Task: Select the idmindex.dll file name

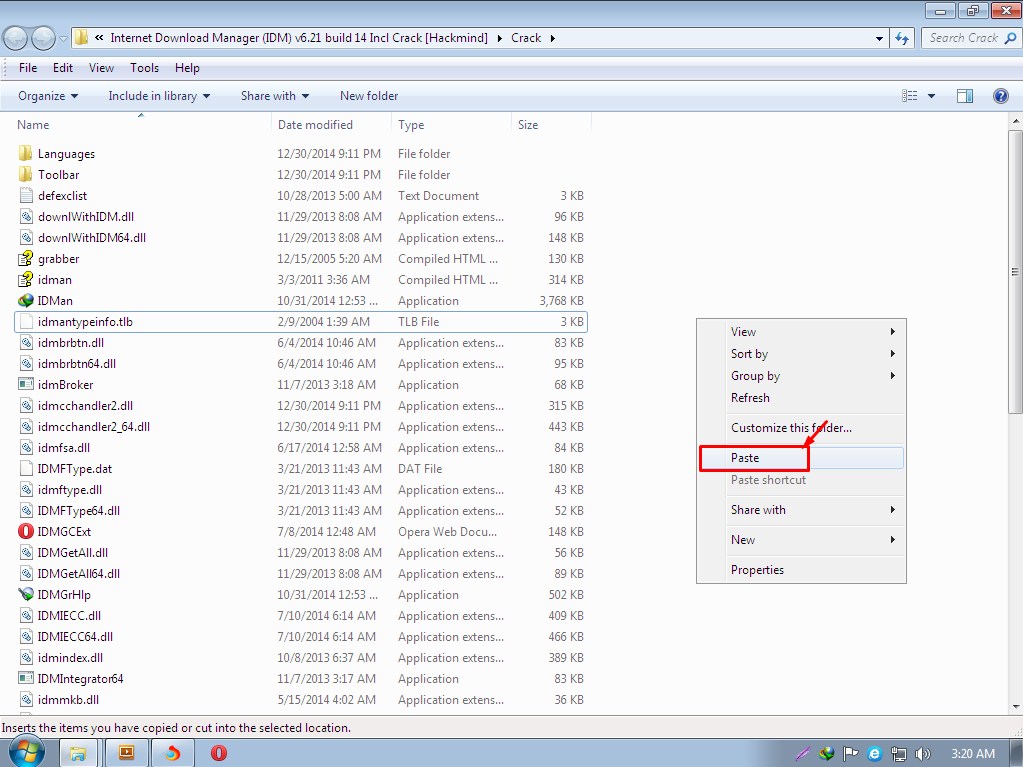Action: (70, 657)
